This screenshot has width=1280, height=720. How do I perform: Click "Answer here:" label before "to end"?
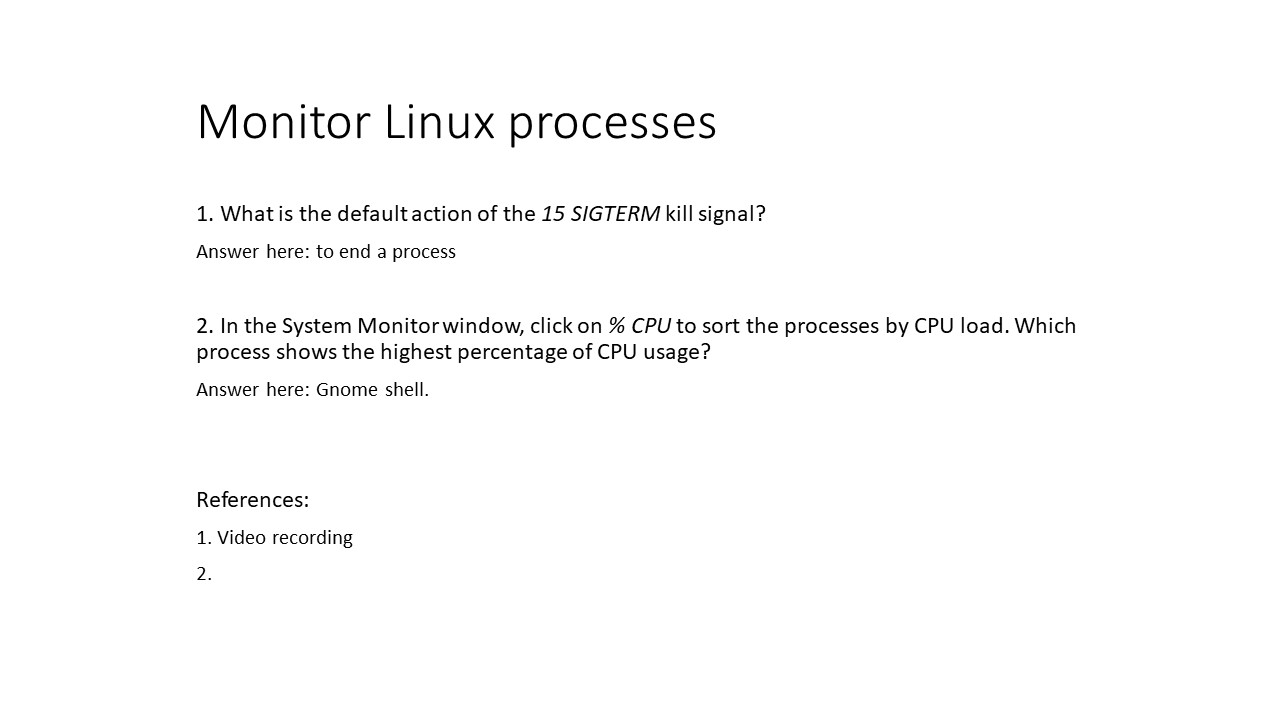[253, 252]
